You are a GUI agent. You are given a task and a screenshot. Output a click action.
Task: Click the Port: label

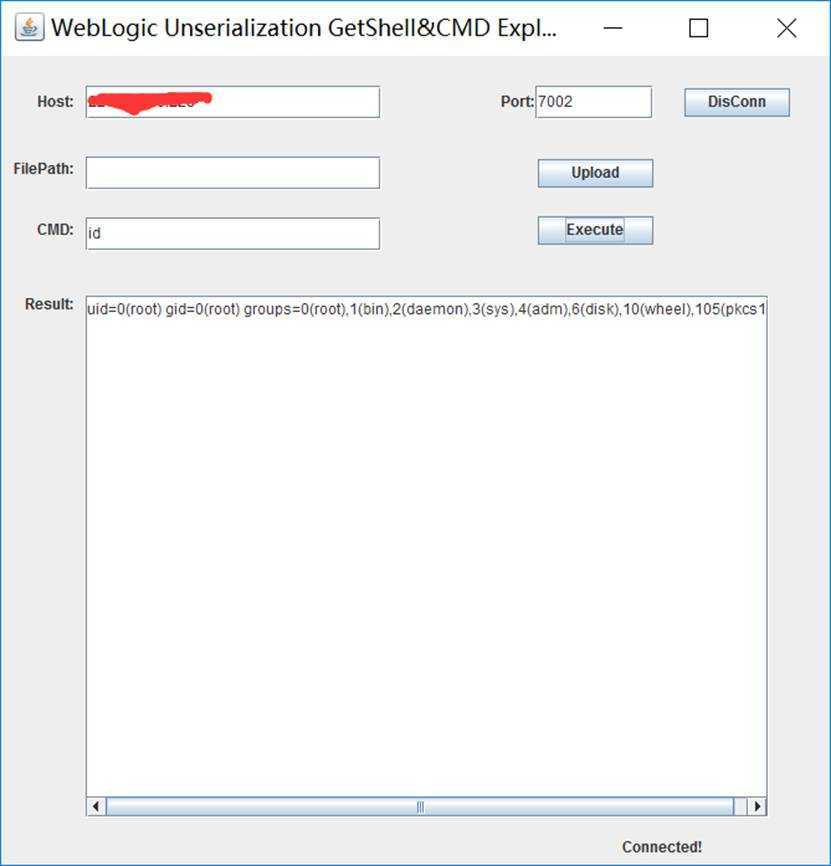(x=517, y=102)
